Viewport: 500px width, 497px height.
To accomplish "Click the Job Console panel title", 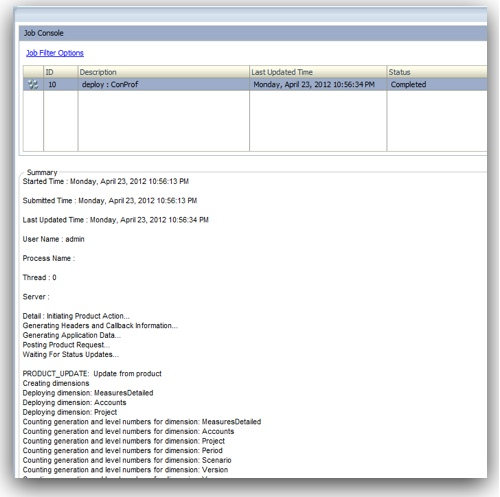I will click(44, 33).
